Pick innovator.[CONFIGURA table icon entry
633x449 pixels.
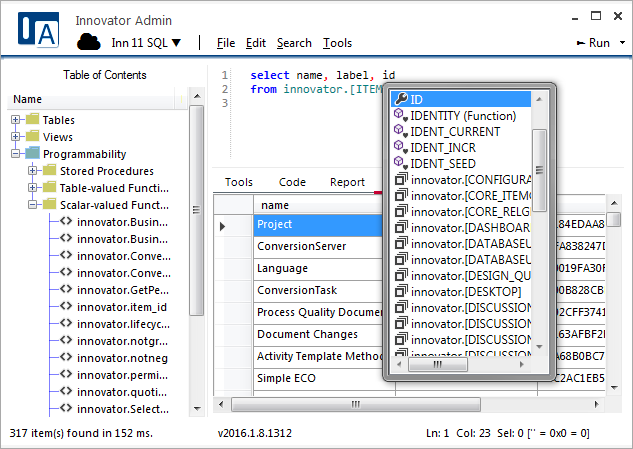[x=461, y=180]
